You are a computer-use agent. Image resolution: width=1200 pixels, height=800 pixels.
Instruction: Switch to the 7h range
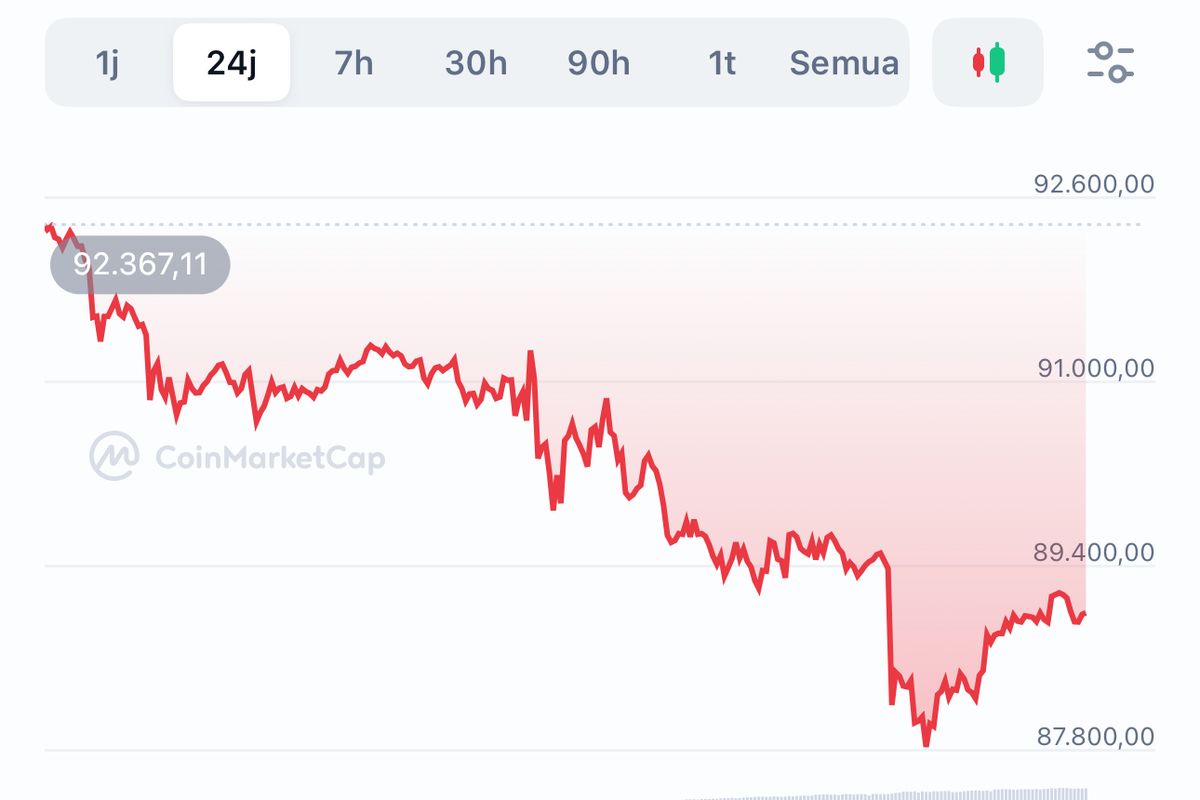[355, 62]
